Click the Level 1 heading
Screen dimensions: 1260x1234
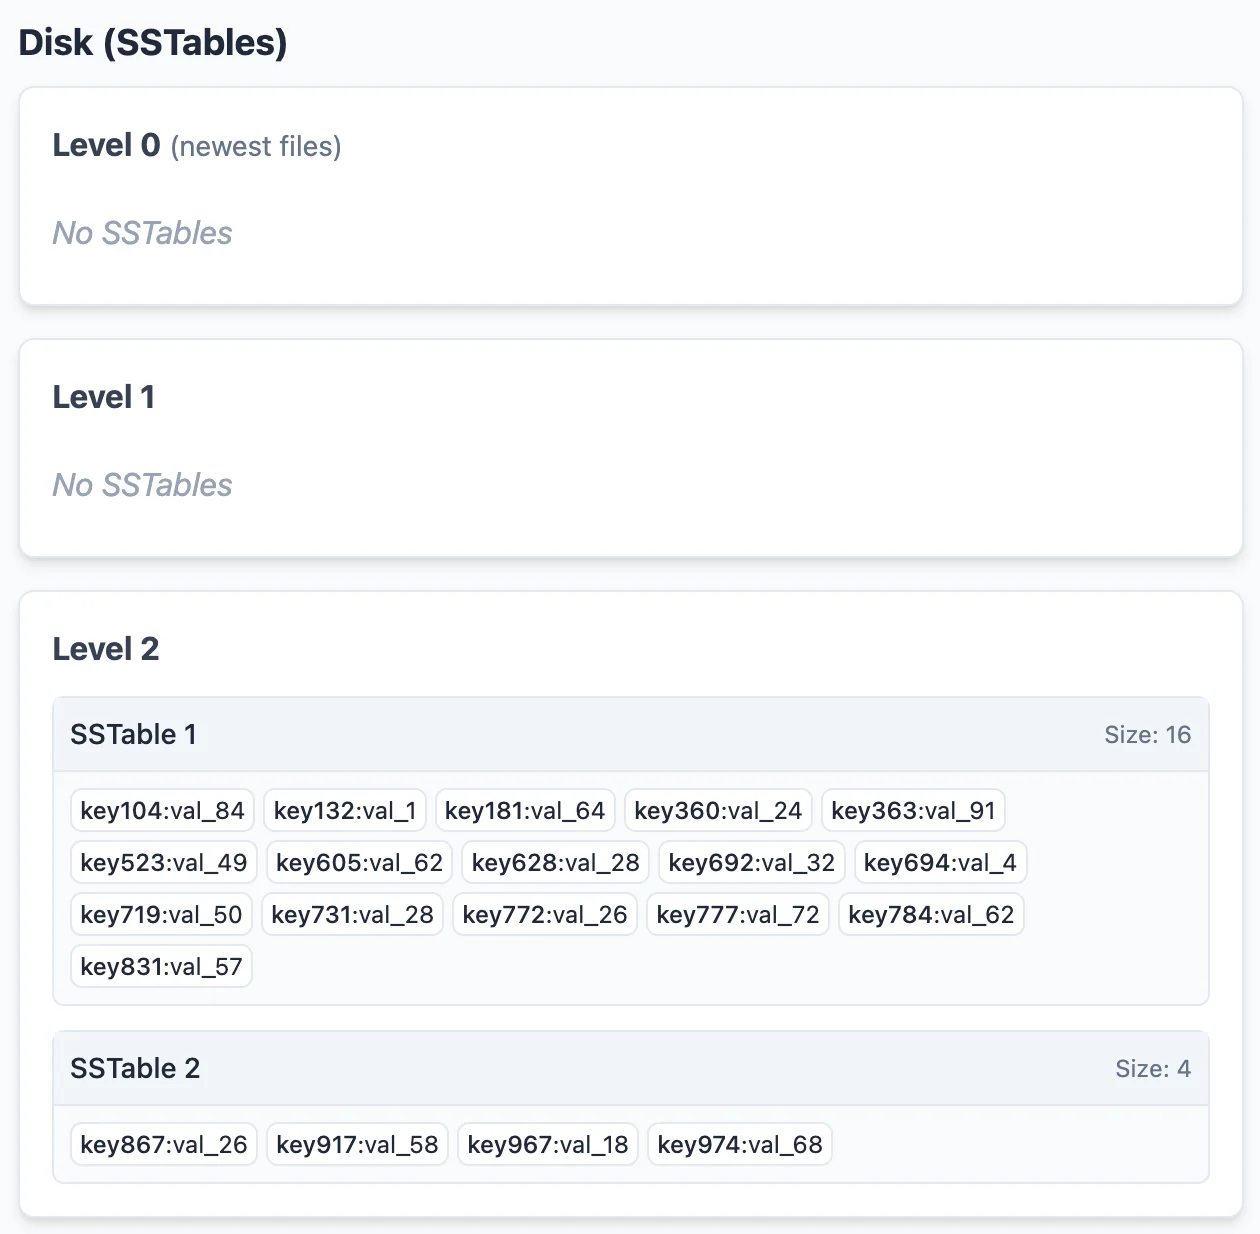point(103,398)
